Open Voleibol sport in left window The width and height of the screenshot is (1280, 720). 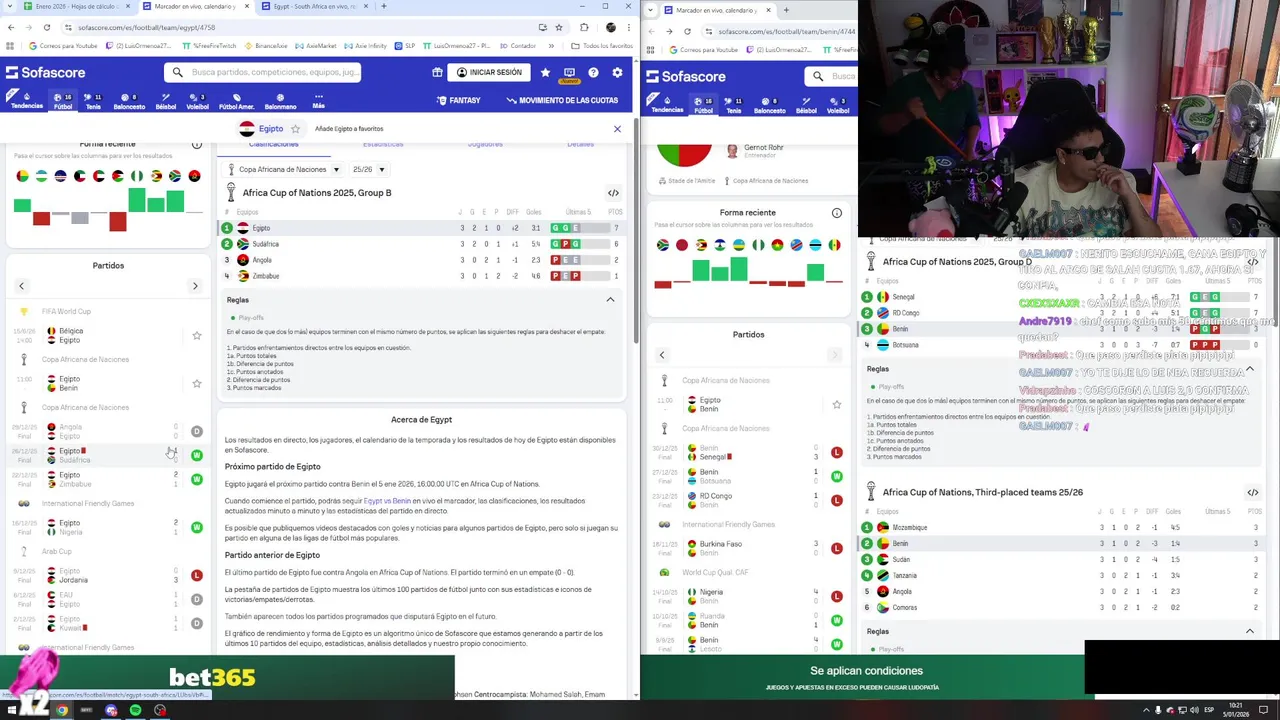coord(197,100)
